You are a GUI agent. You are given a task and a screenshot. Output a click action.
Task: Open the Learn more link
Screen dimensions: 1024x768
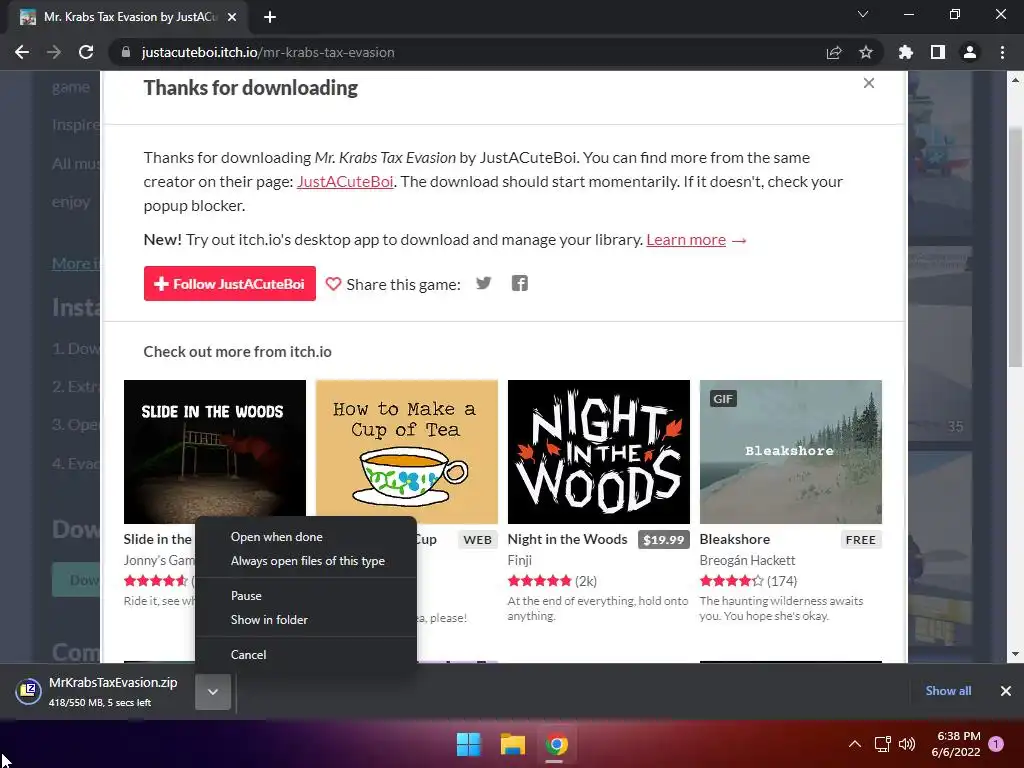coord(686,240)
